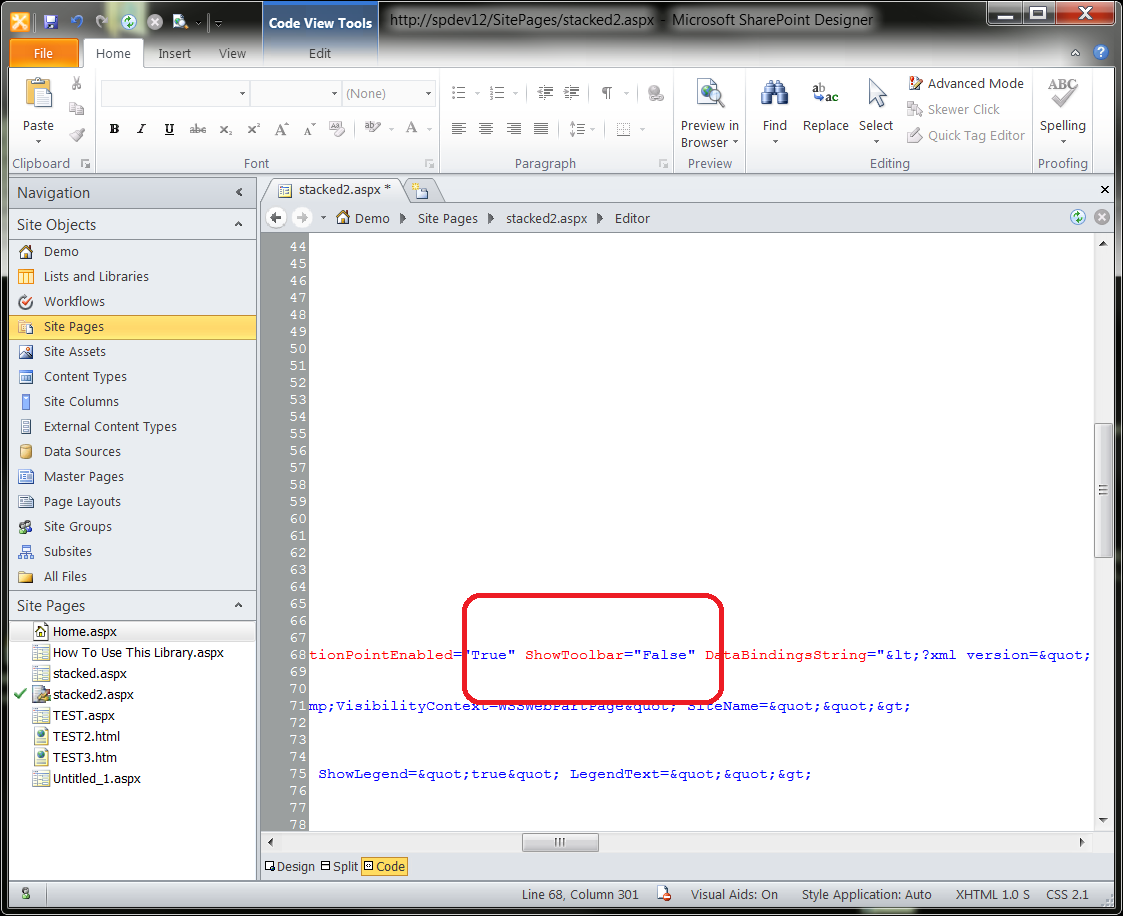Click the vertical scrollbar thumb in code editor
Viewport: 1123px width, 916px height.
pos(1103,490)
